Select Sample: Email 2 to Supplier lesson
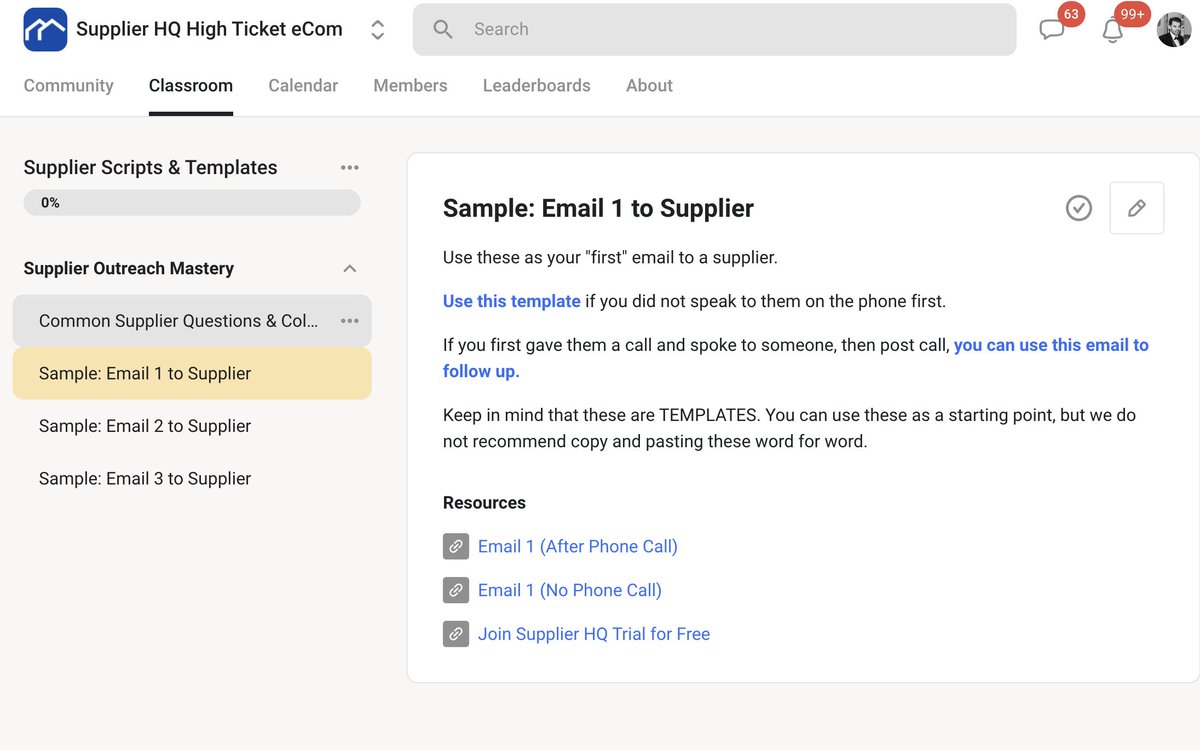The height and width of the screenshot is (750, 1200). [x=145, y=426]
